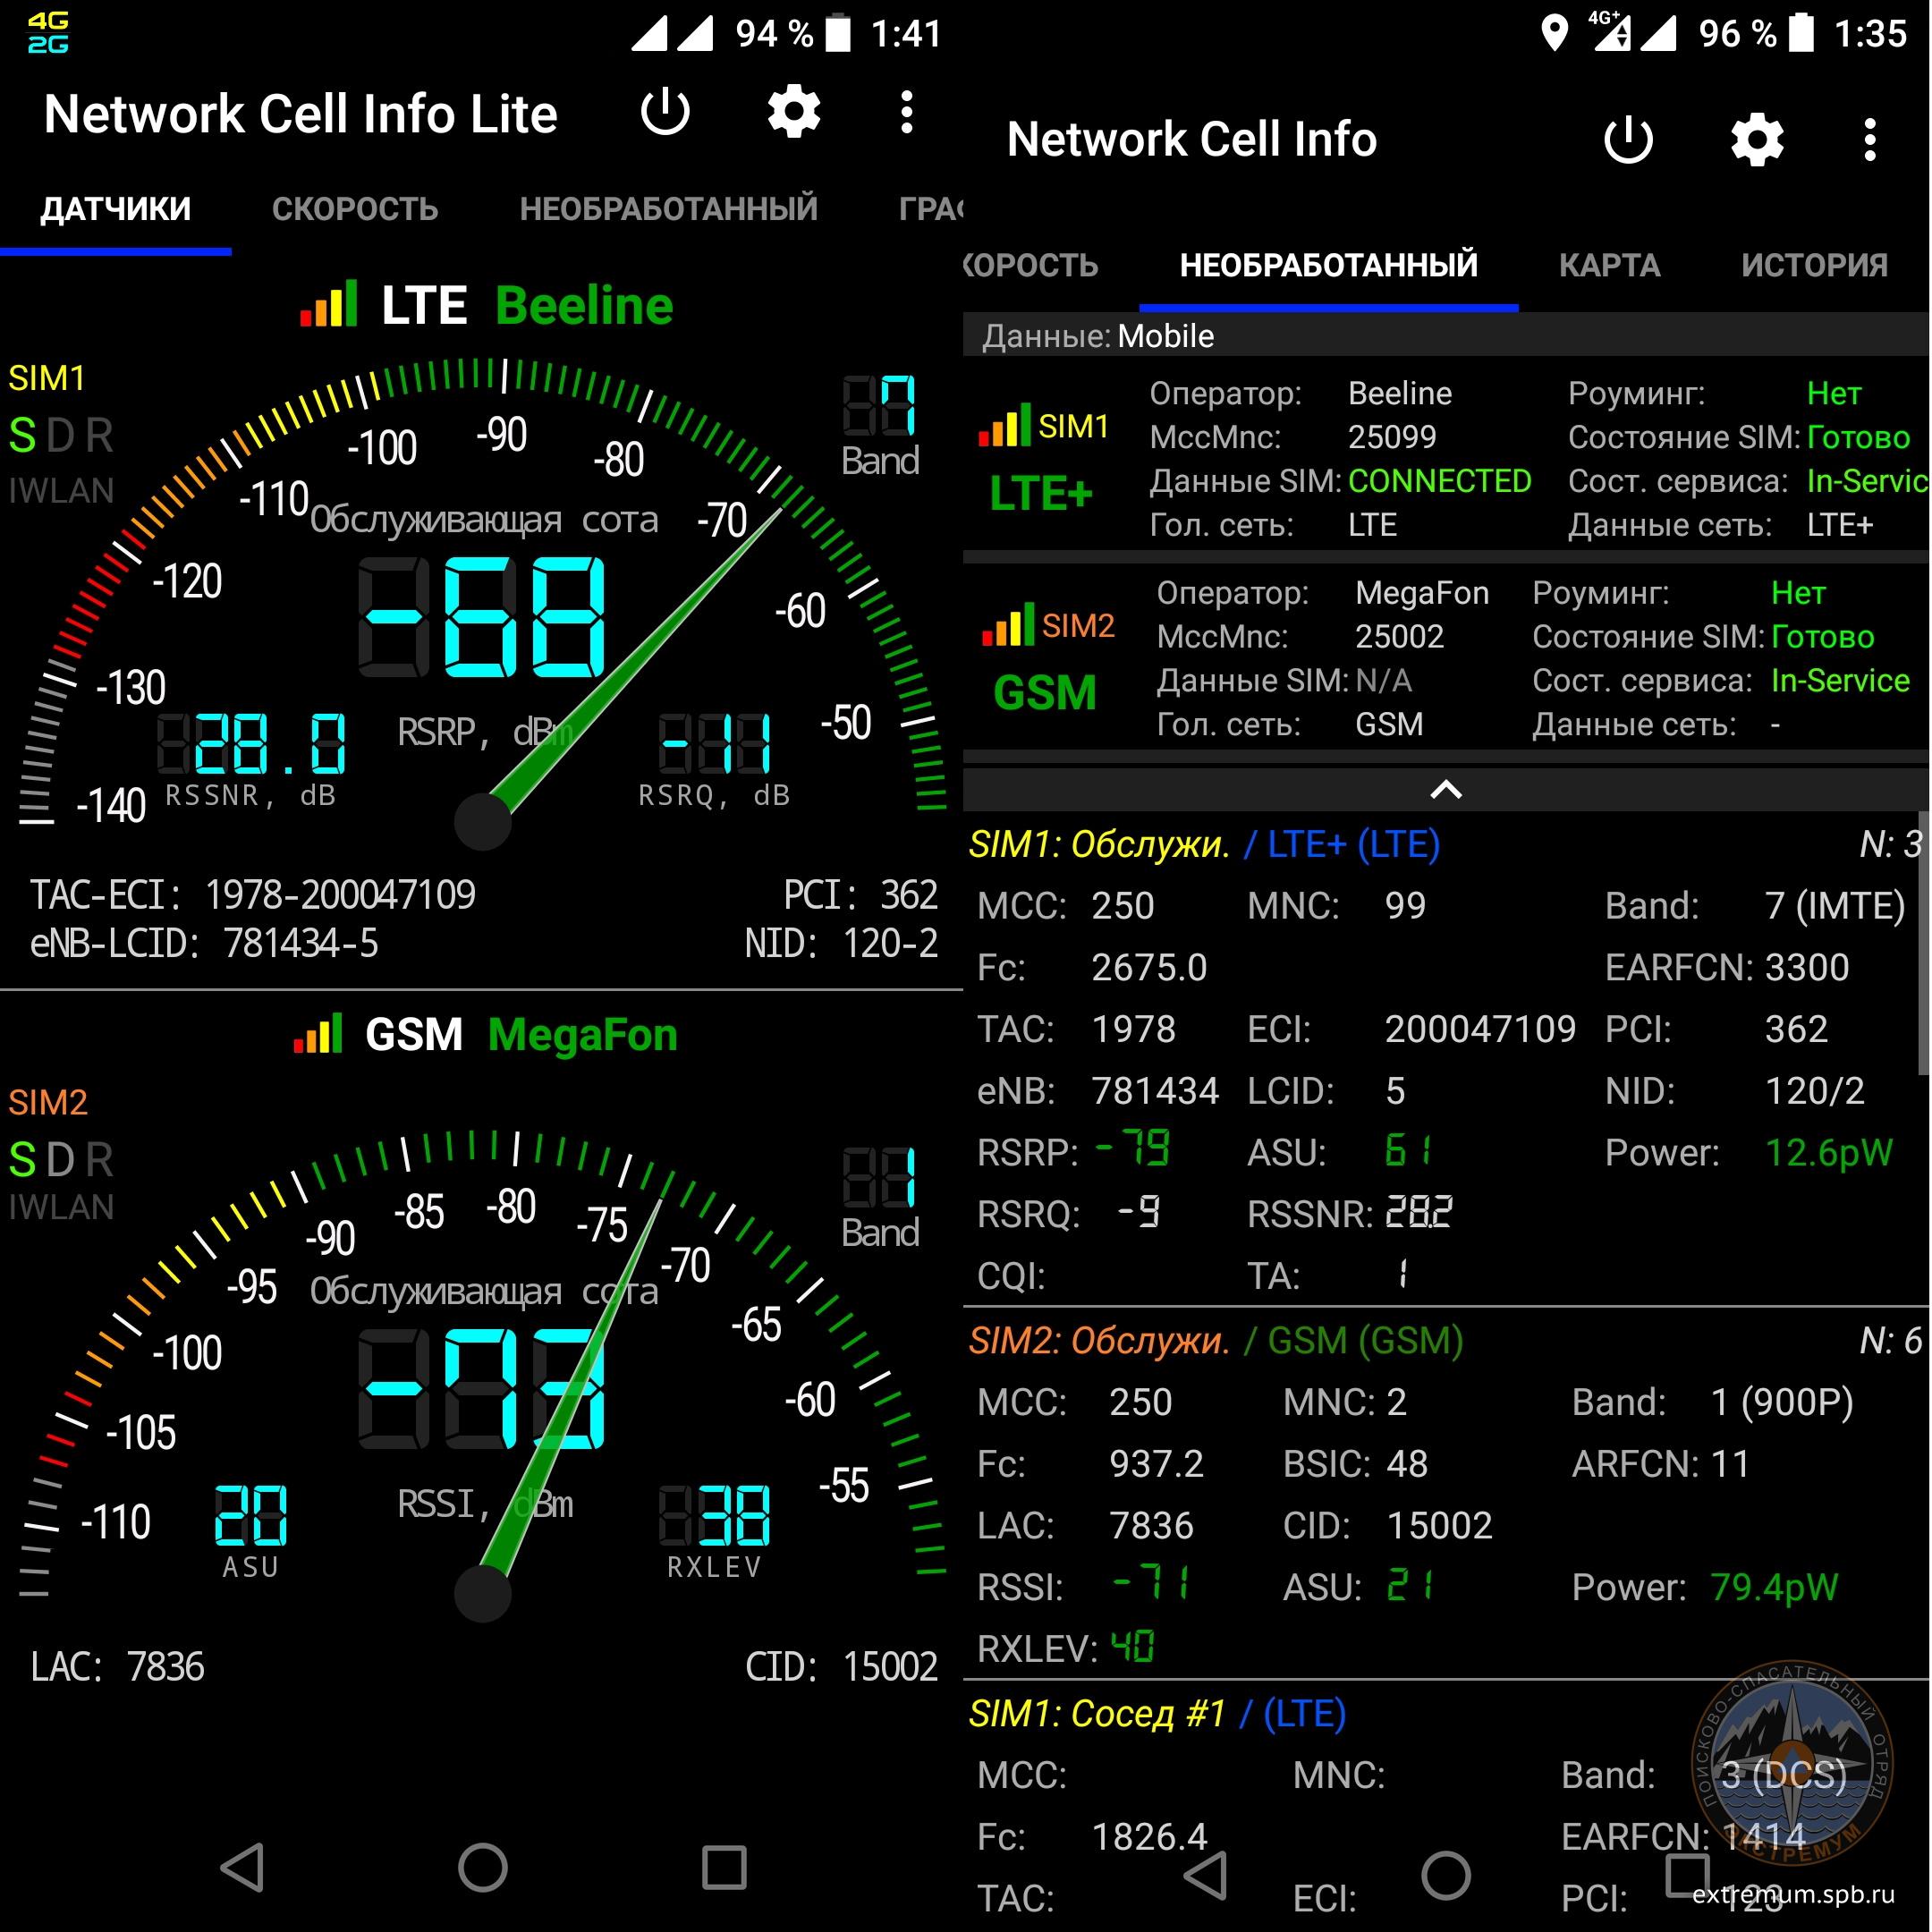Screen dimensions: 1932x1932
Task: Tap SIM1: Сосед #1 / (LTE) header
Action: click(x=1157, y=1713)
